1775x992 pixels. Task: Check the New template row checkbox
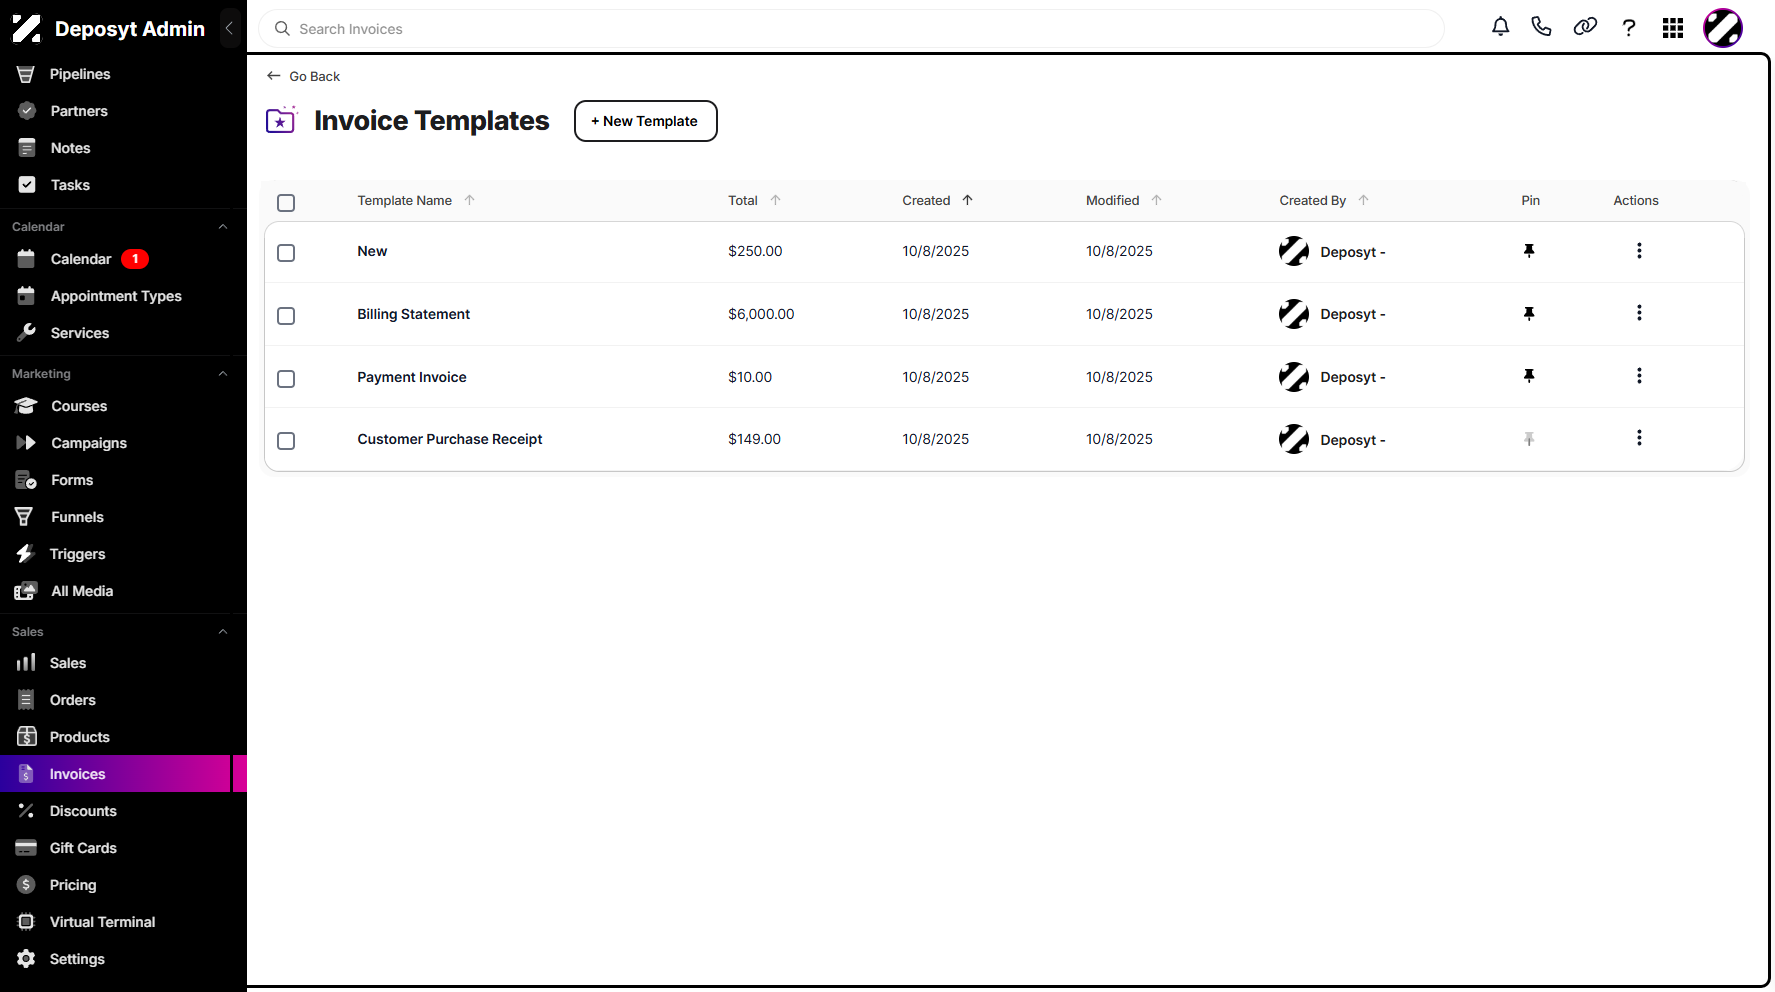click(286, 253)
